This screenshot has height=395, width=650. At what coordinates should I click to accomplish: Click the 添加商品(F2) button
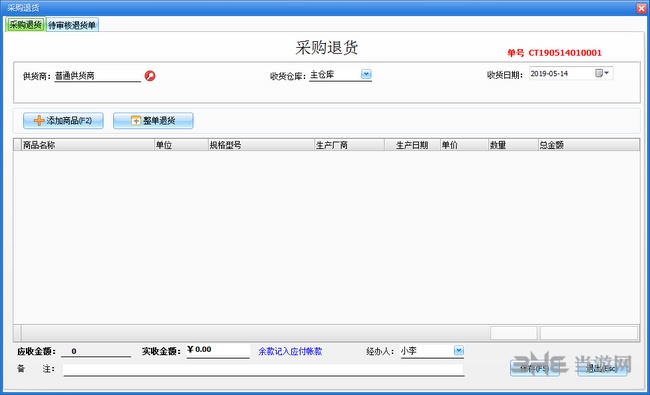pos(63,121)
